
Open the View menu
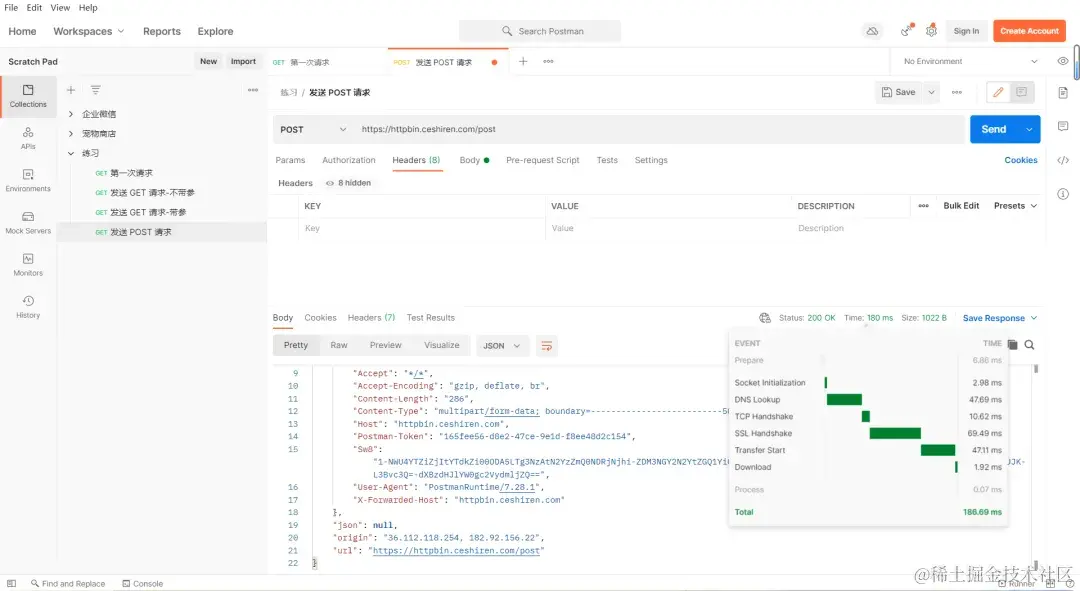(60, 8)
